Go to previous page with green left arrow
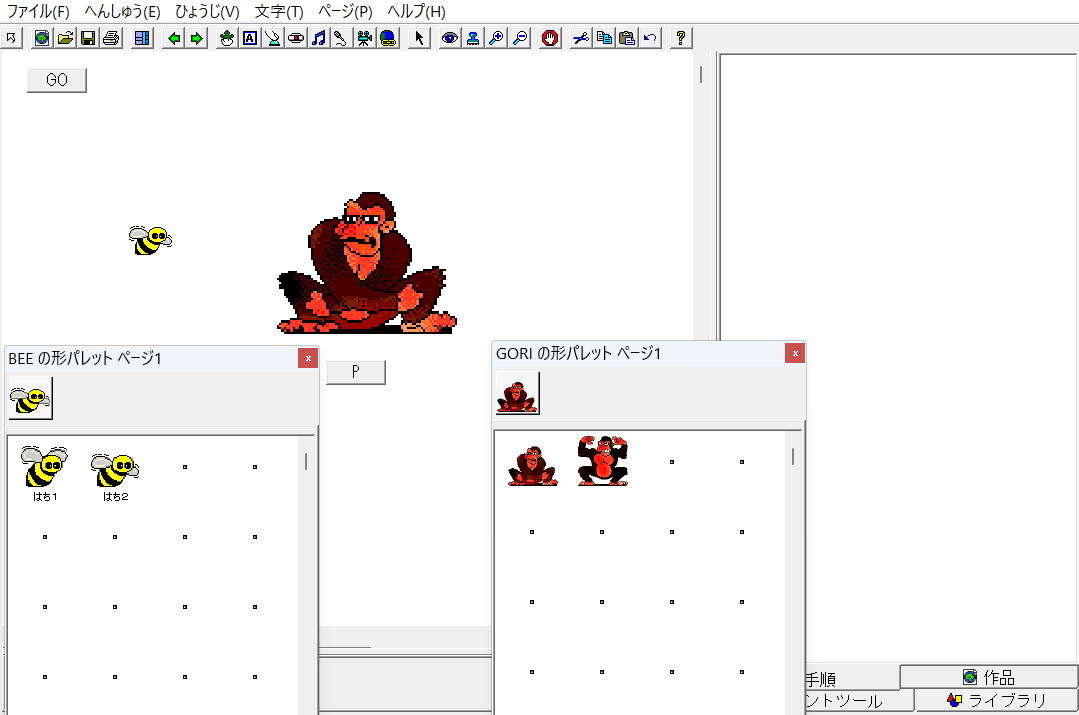Image resolution: width=1079 pixels, height=715 pixels. (174, 39)
